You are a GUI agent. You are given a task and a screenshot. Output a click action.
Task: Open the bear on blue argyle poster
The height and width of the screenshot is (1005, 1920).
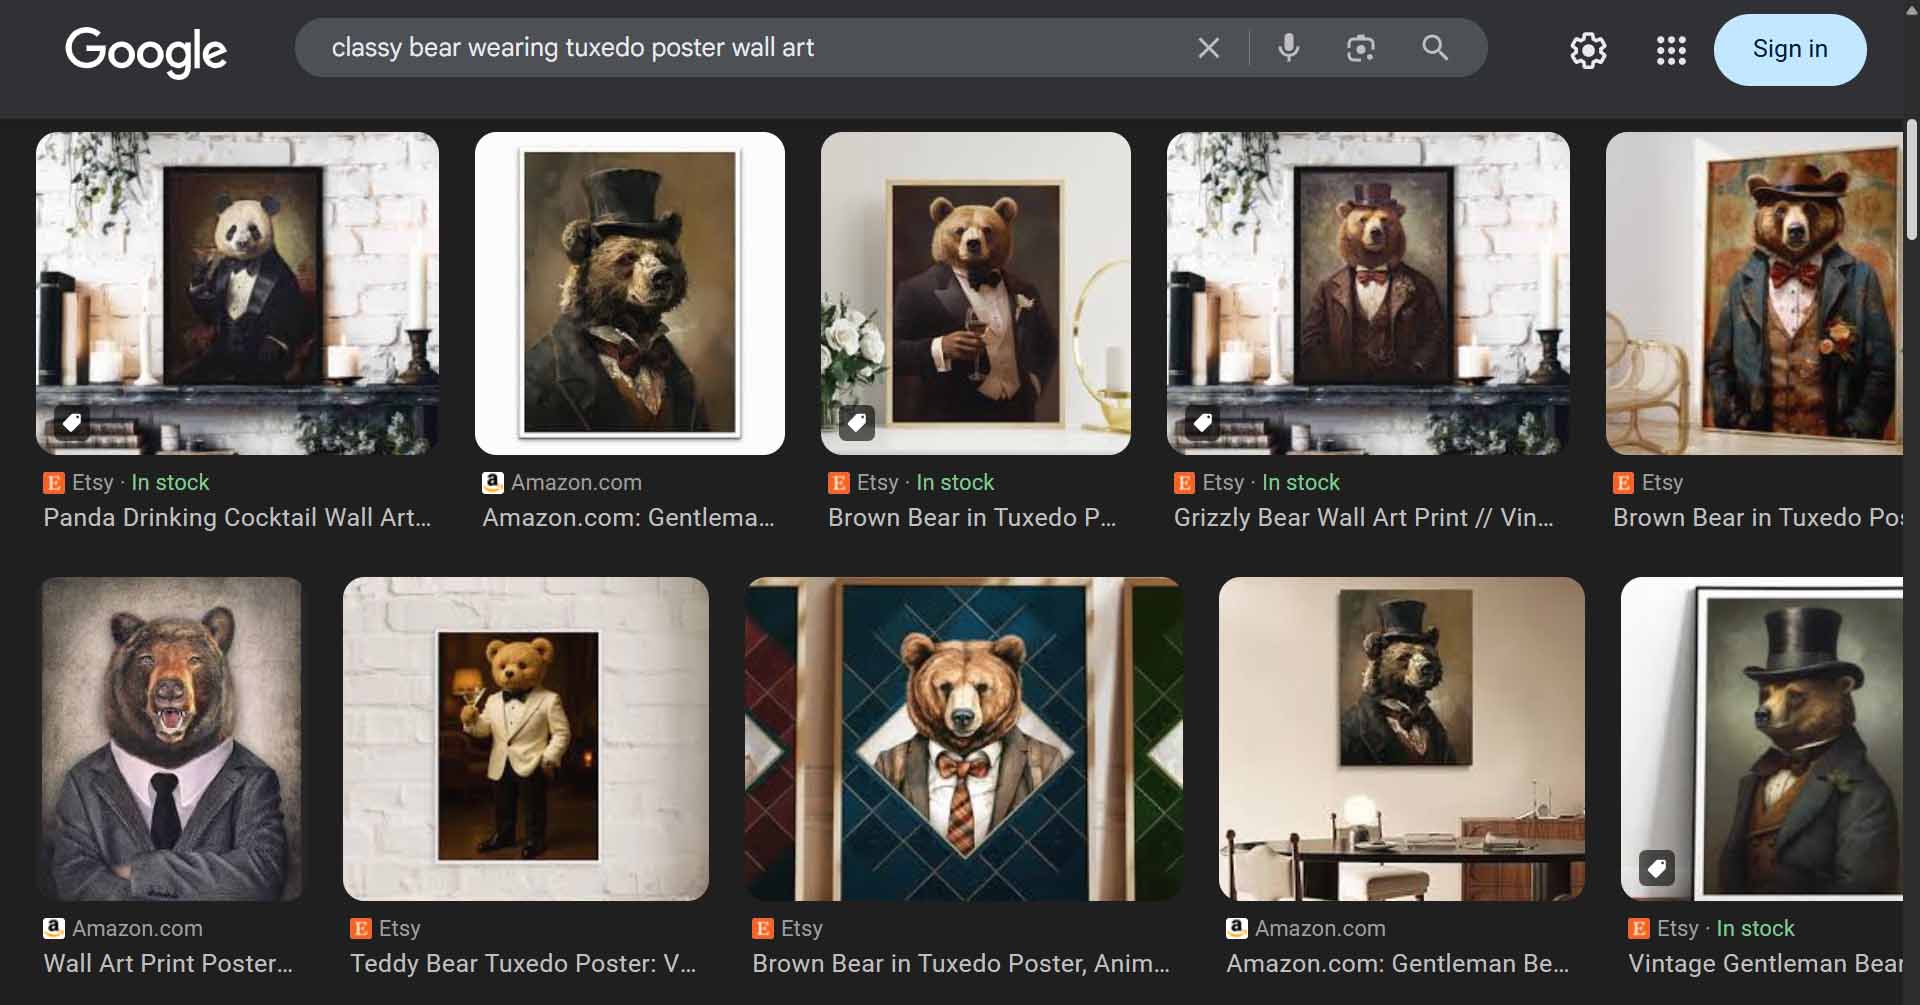pyautogui.click(x=963, y=738)
